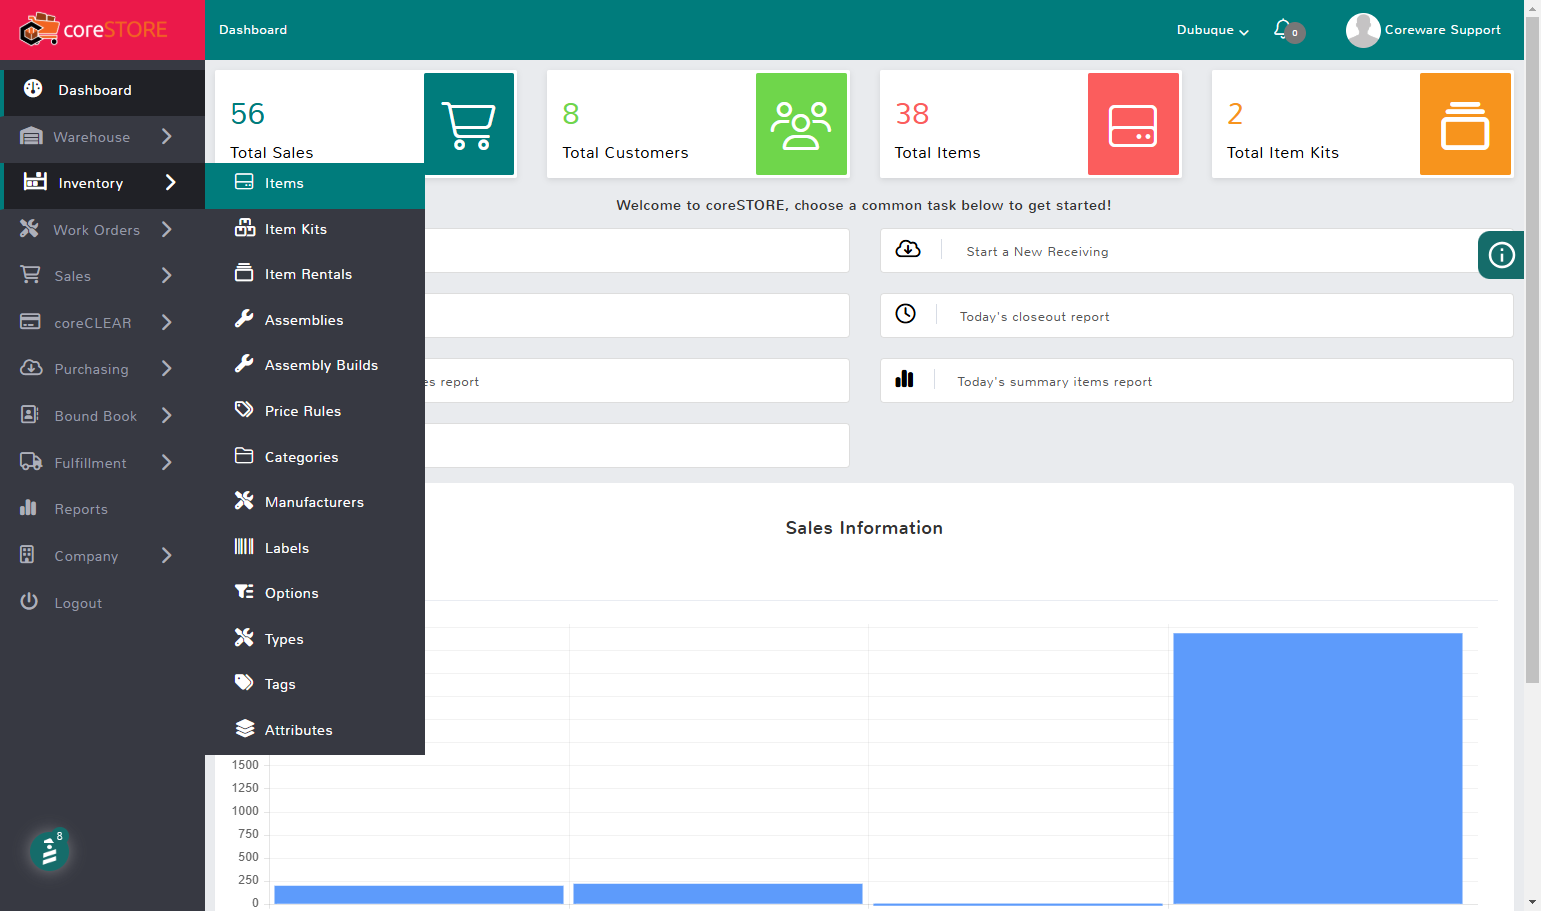Select Assembly Builds menu item
This screenshot has height=911, width=1541.
click(x=315, y=365)
